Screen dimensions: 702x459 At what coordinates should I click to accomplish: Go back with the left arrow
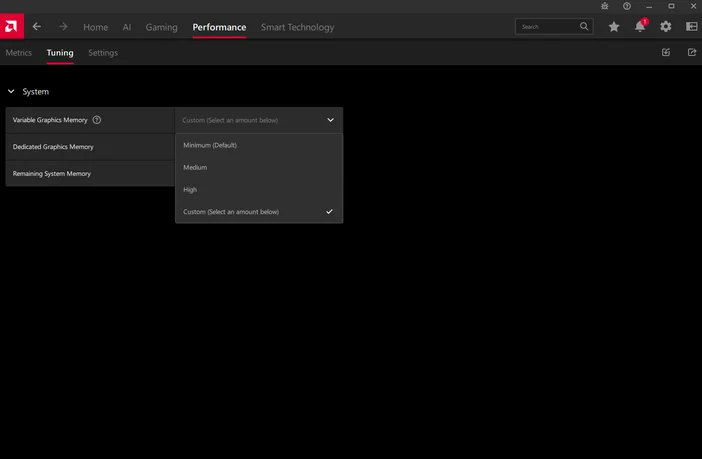tap(37, 27)
